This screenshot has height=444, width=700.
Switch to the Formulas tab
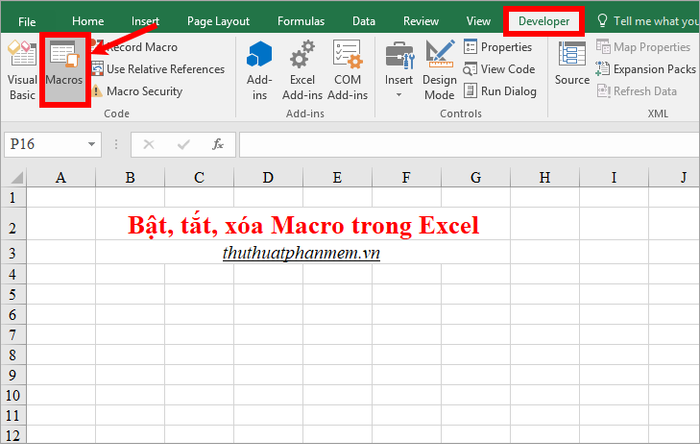(301, 21)
